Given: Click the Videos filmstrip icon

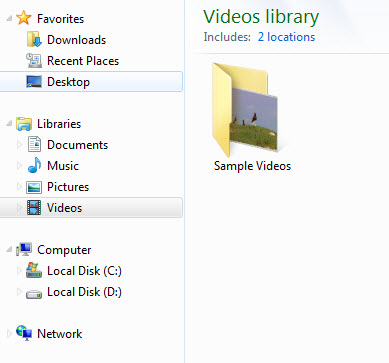Looking at the screenshot, I should coord(34,208).
